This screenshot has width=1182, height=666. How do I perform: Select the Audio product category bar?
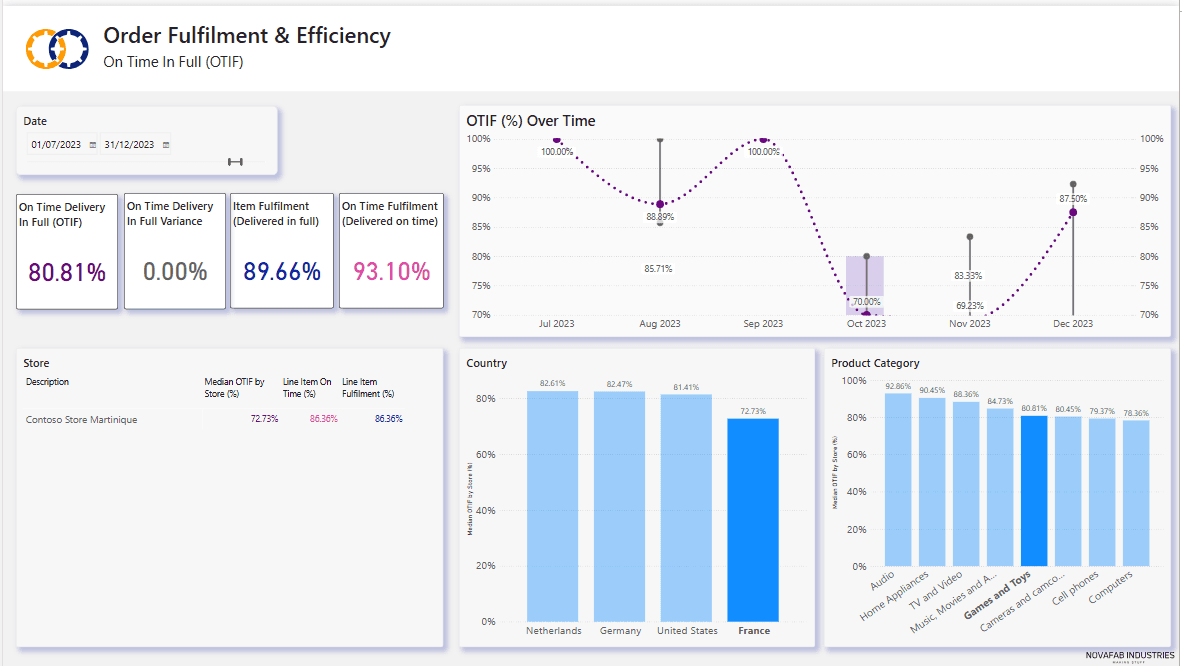(x=898, y=480)
